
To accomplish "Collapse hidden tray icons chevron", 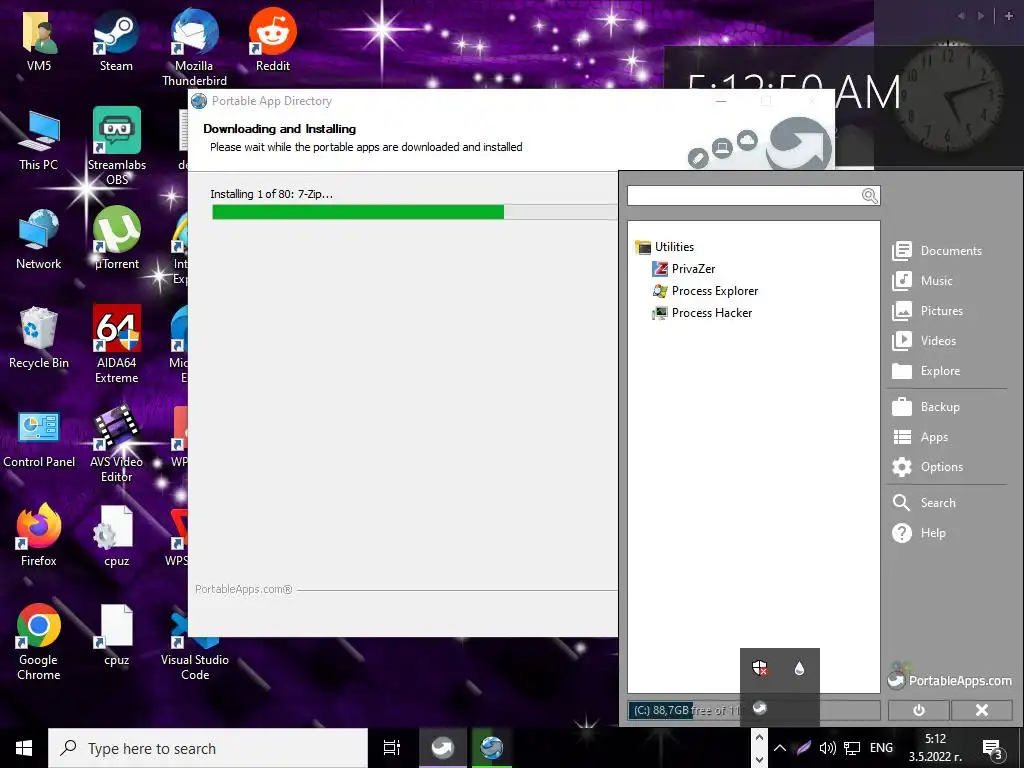I will [x=780, y=748].
